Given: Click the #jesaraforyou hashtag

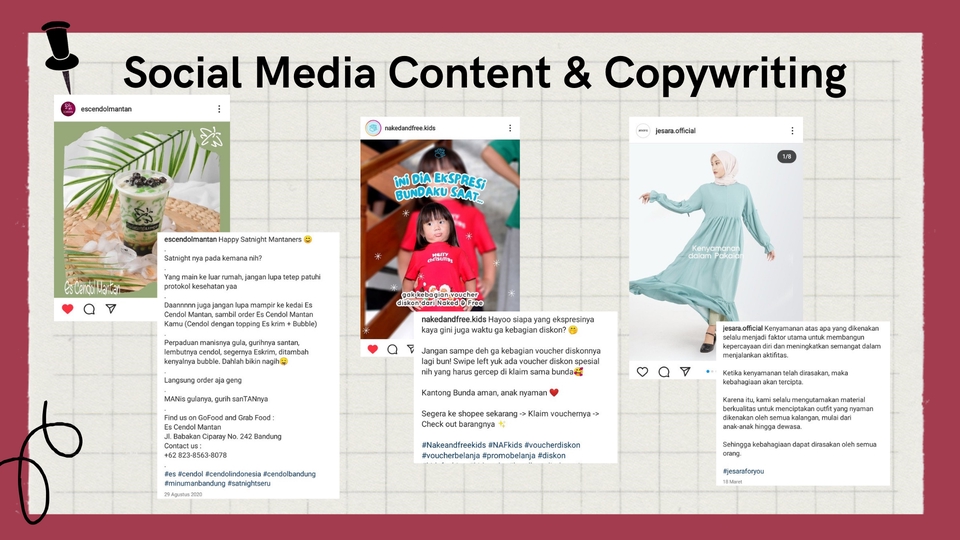Looking at the screenshot, I should click(743, 471).
